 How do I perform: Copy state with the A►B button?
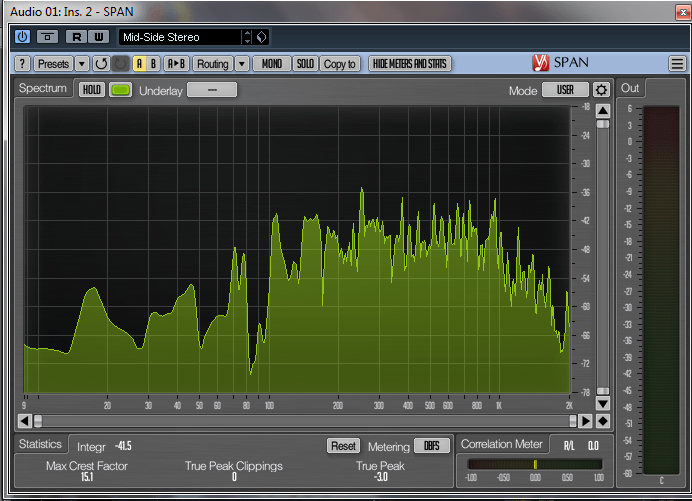[175, 64]
